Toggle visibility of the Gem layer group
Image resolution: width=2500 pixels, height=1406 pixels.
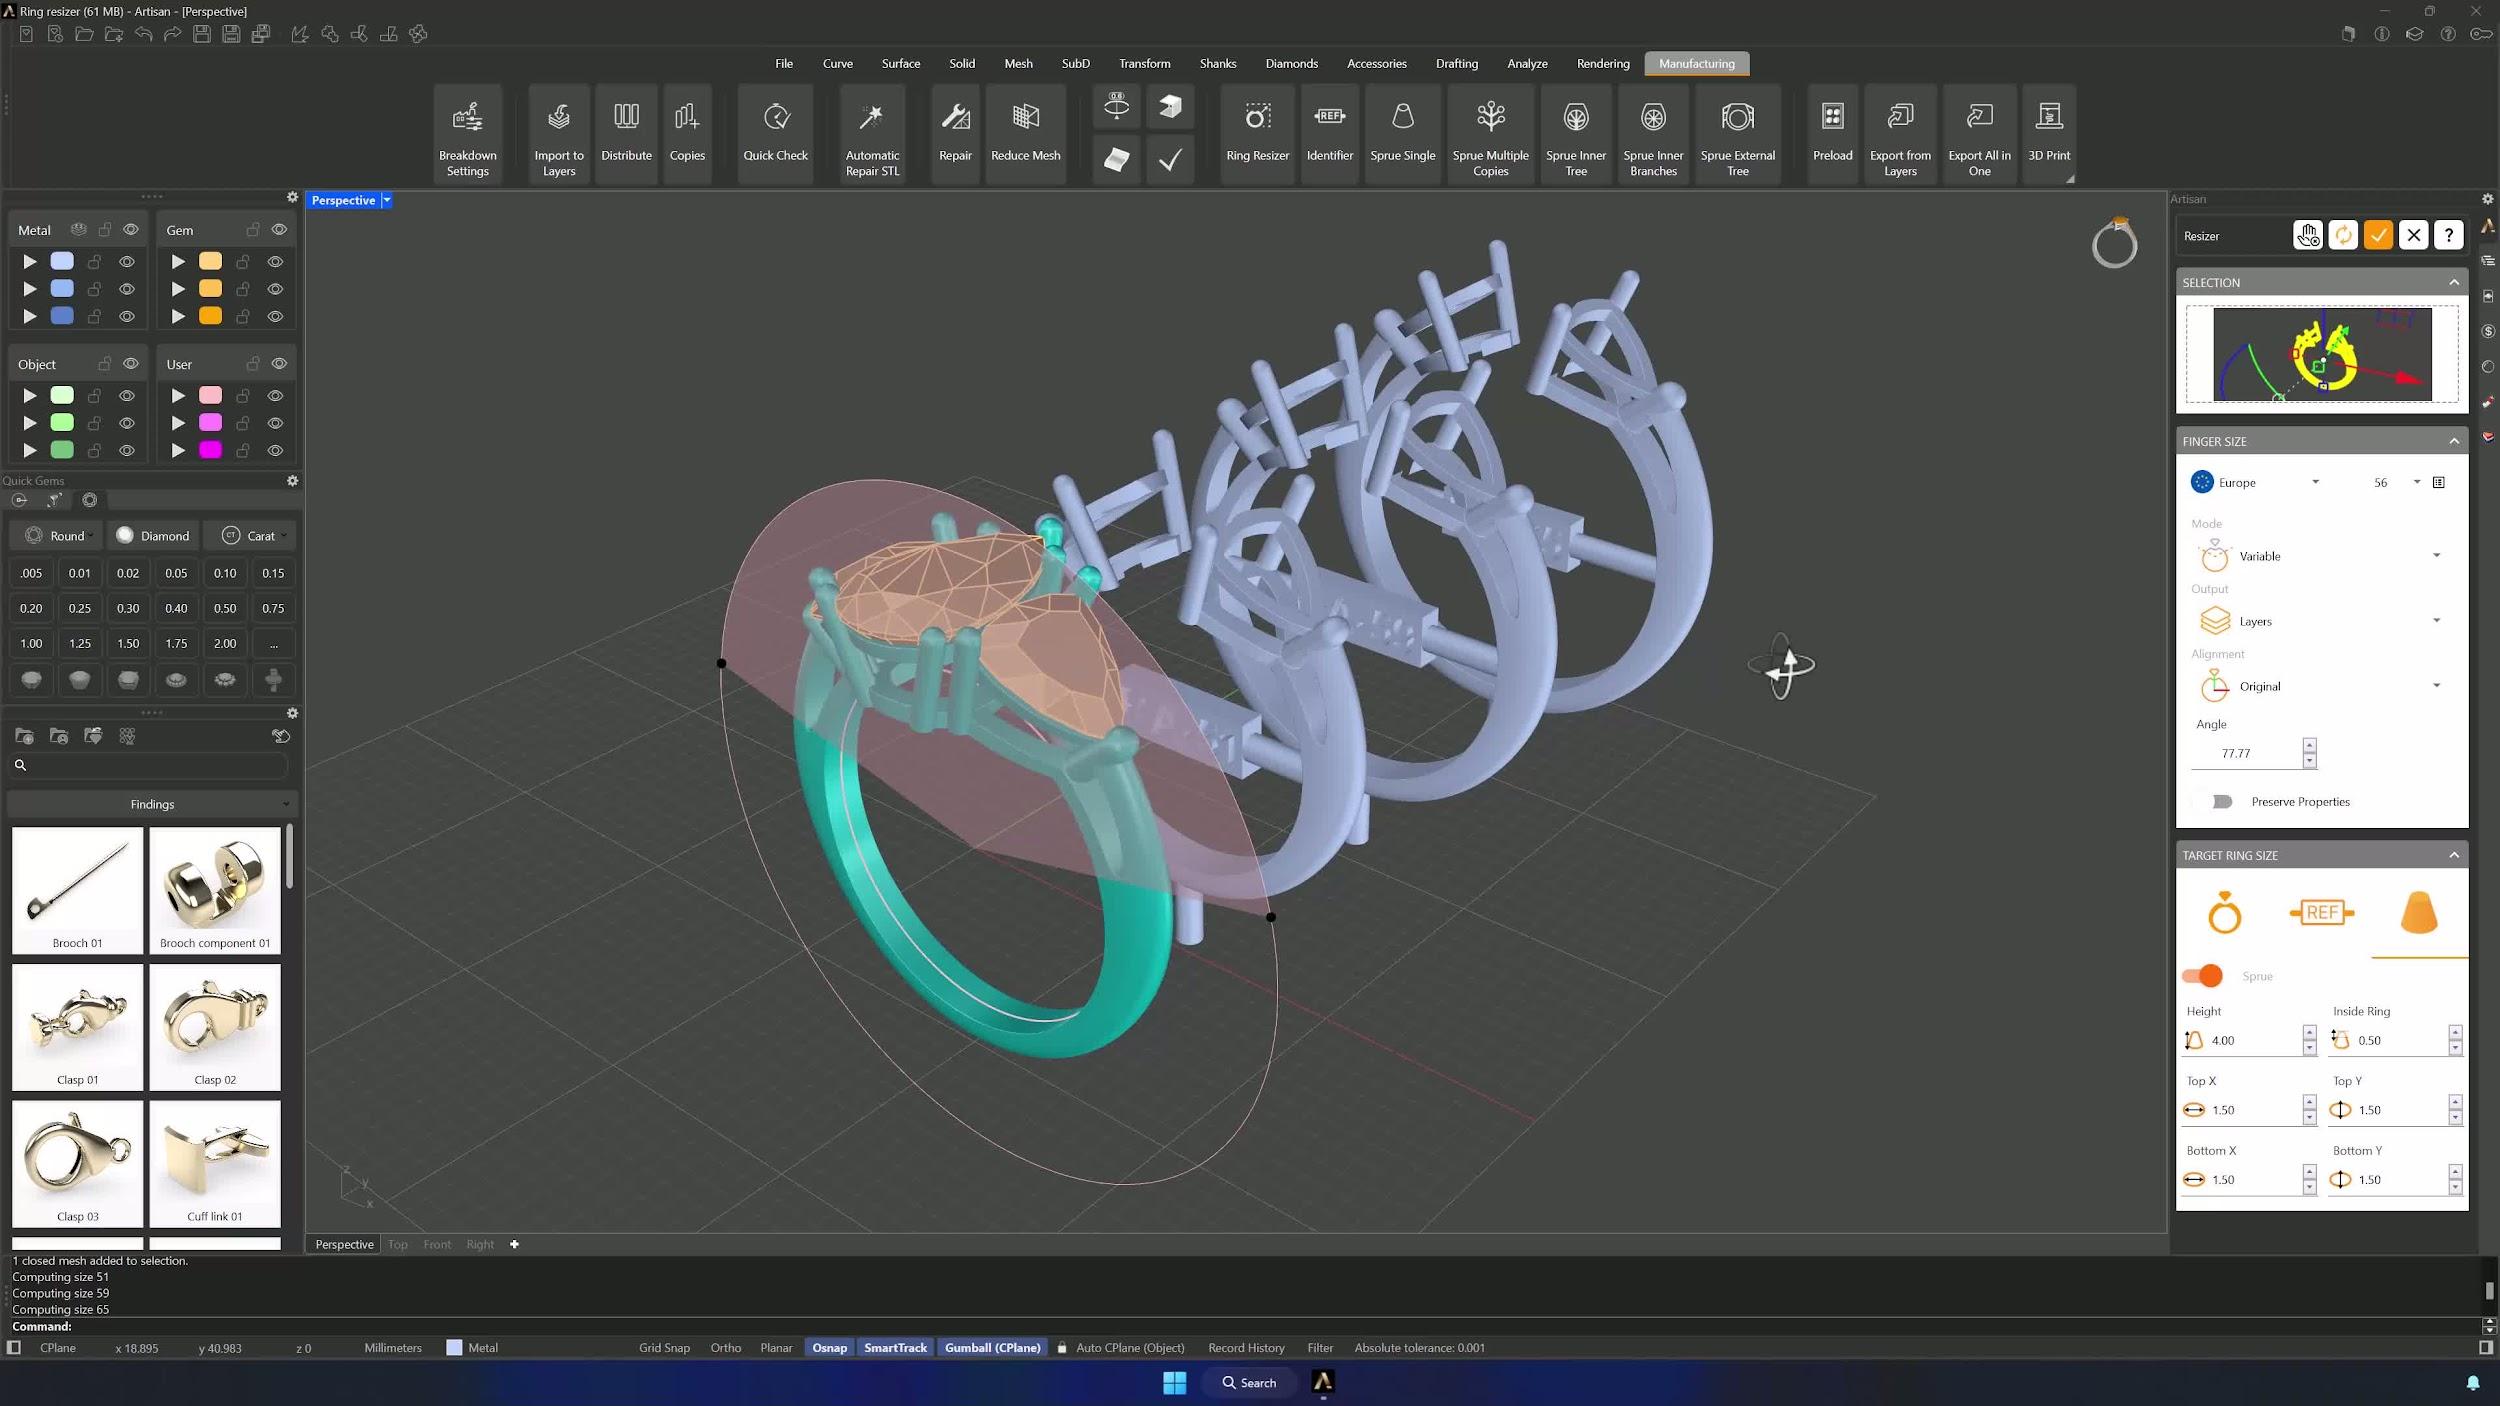click(279, 229)
